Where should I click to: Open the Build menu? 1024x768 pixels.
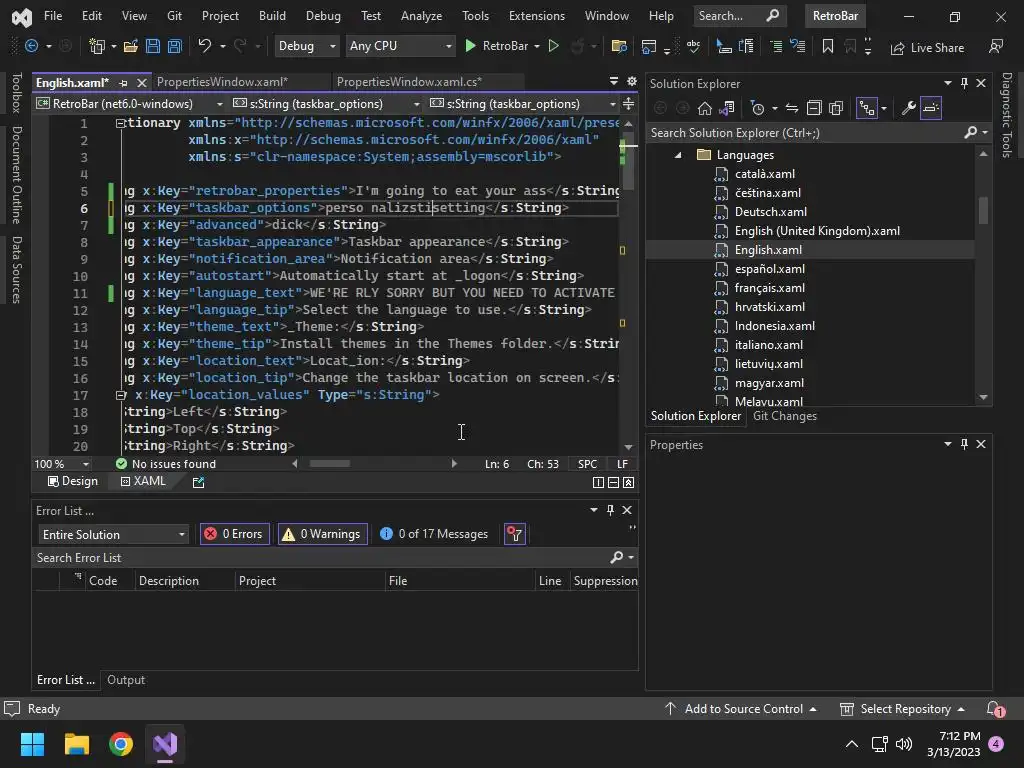pyautogui.click(x=272, y=16)
